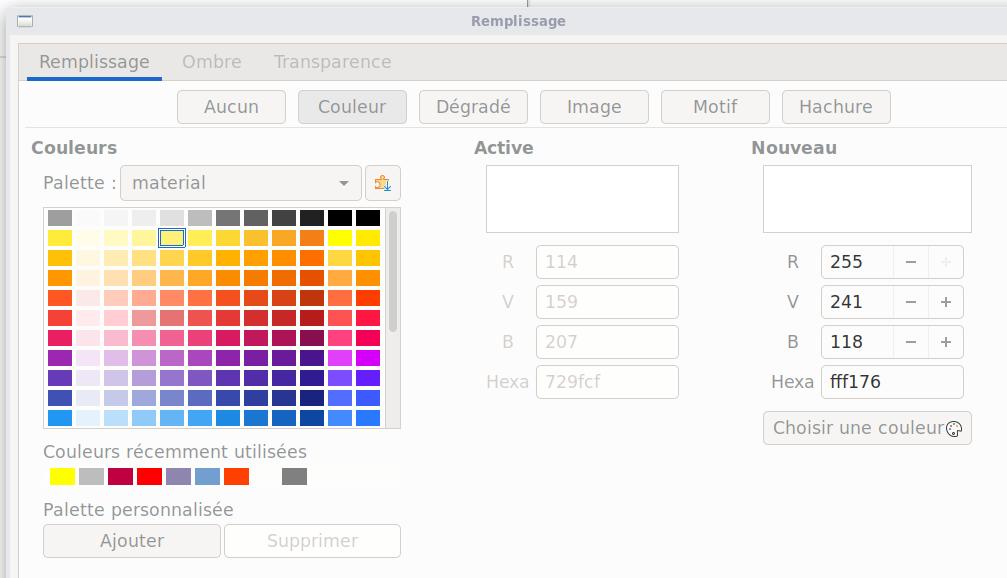The height and width of the screenshot is (578, 1007).
Task: Decrease the red R value with minus
Action: [911, 262]
